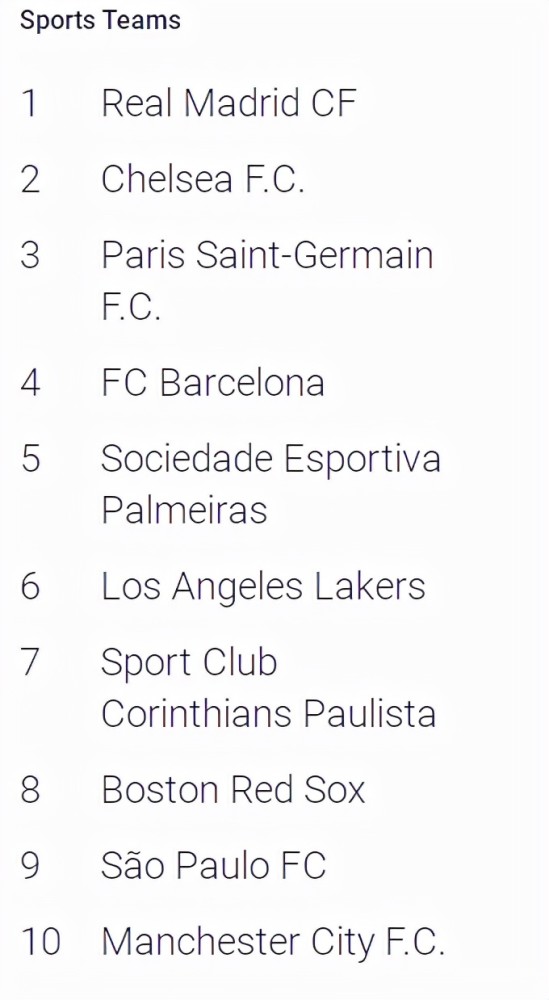
Task: Click rank number 10
Action: pyautogui.click(x=41, y=942)
